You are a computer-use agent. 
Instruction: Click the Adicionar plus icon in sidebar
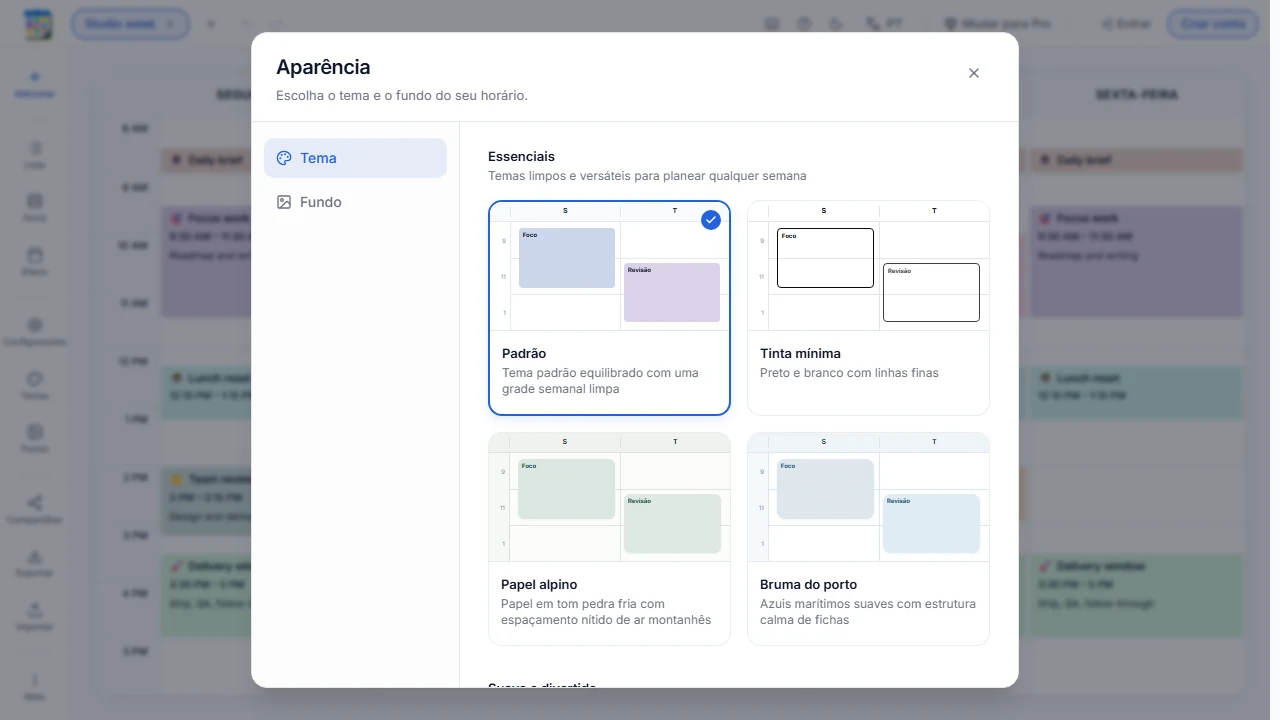(35, 83)
